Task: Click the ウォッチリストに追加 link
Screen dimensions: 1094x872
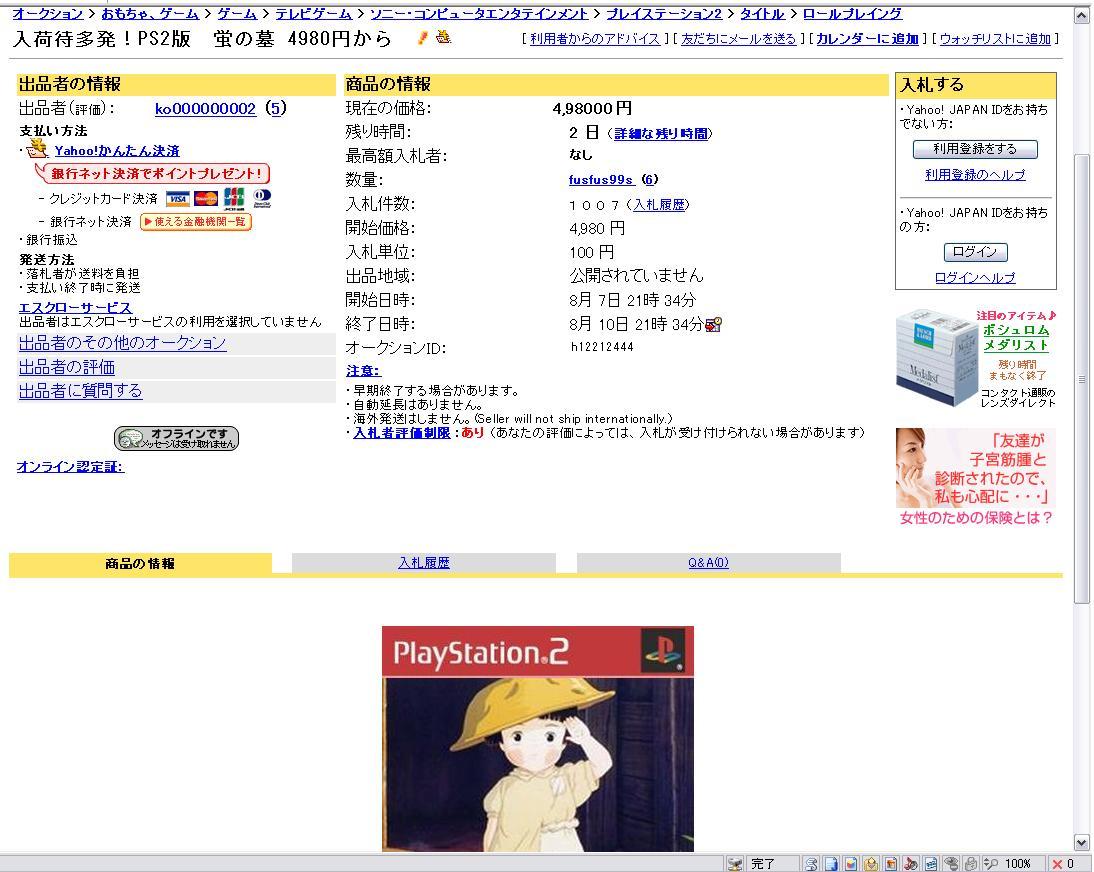Action: tap(995, 39)
